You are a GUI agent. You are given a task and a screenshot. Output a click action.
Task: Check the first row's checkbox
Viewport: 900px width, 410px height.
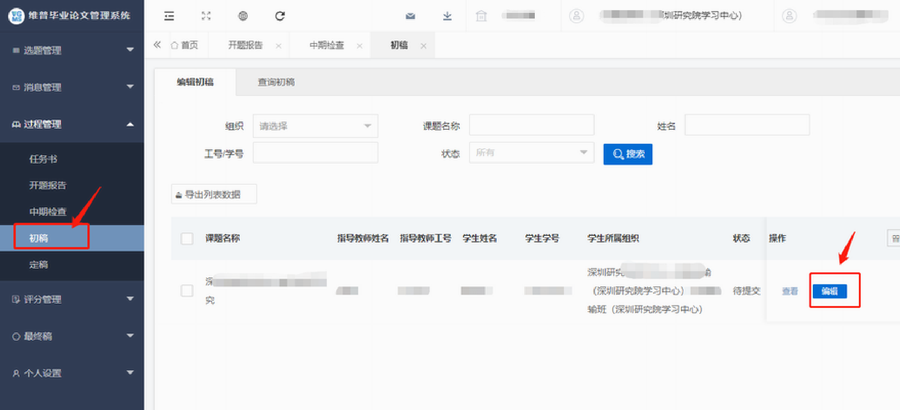pyautogui.click(x=187, y=290)
